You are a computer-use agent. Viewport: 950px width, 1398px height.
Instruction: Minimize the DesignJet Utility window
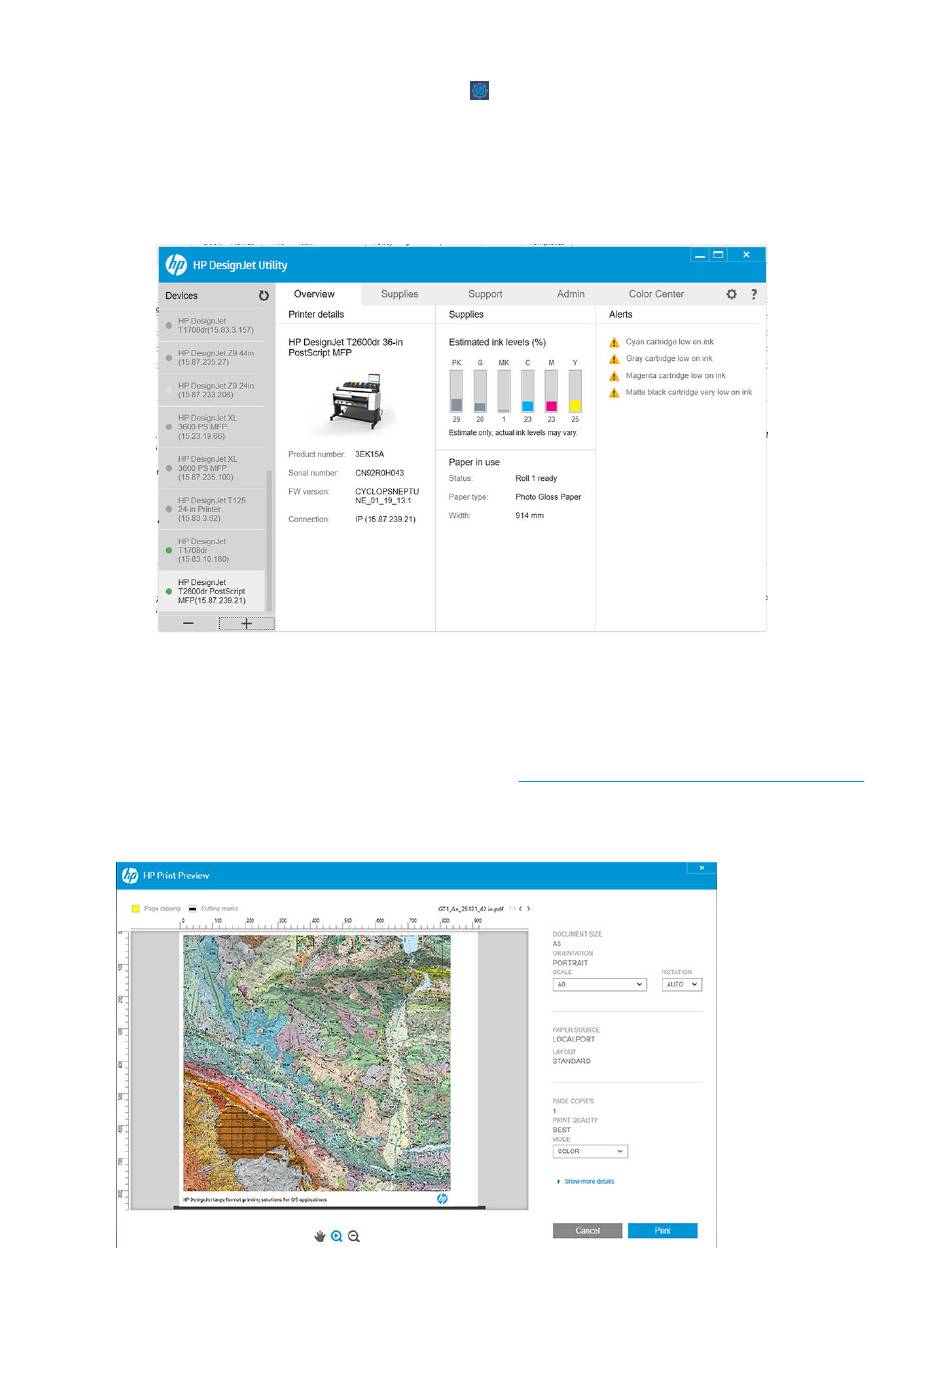pyautogui.click(x=700, y=256)
